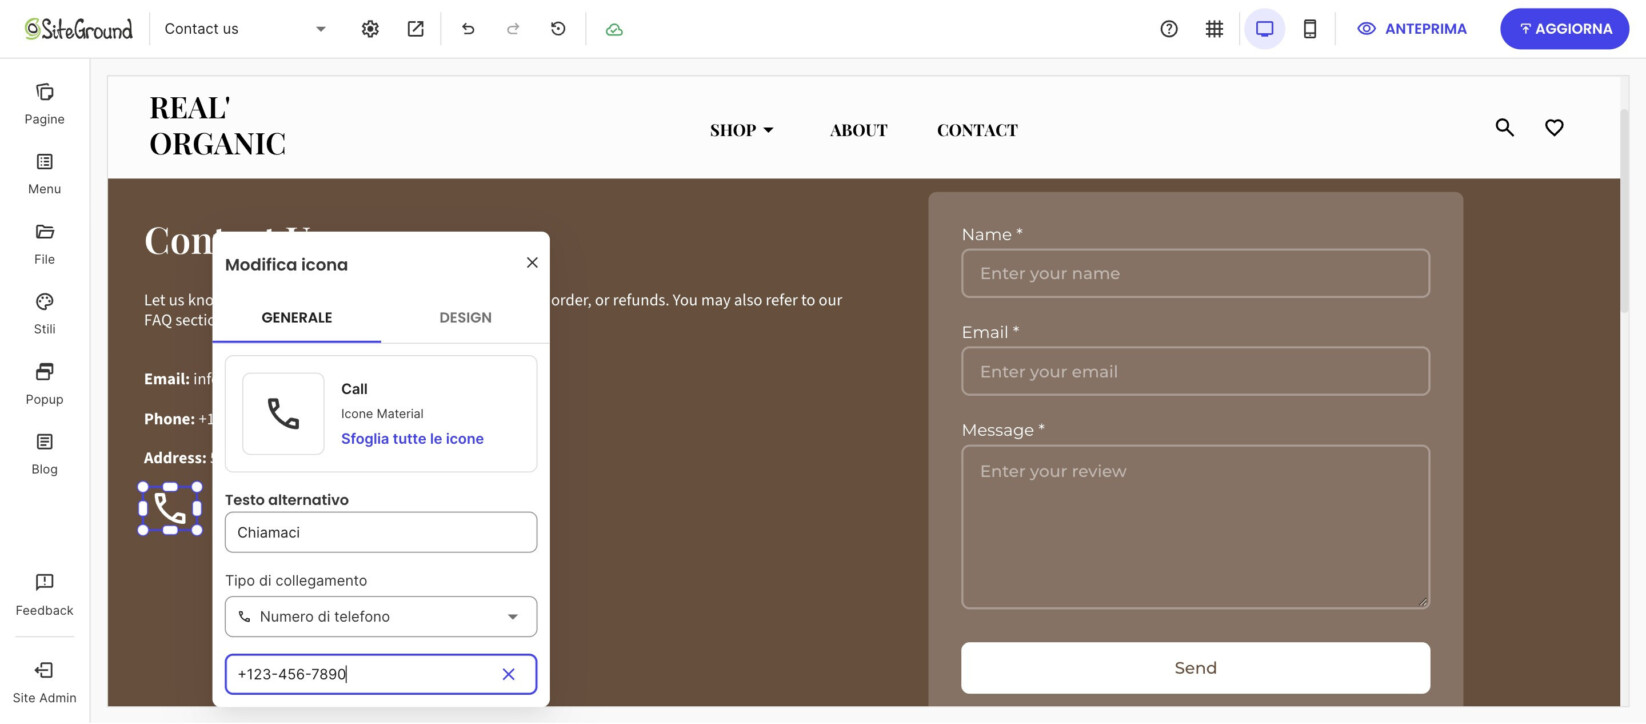This screenshot has width=1646, height=724.
Task: Switch to the GENERALE tab
Action: coord(297,318)
